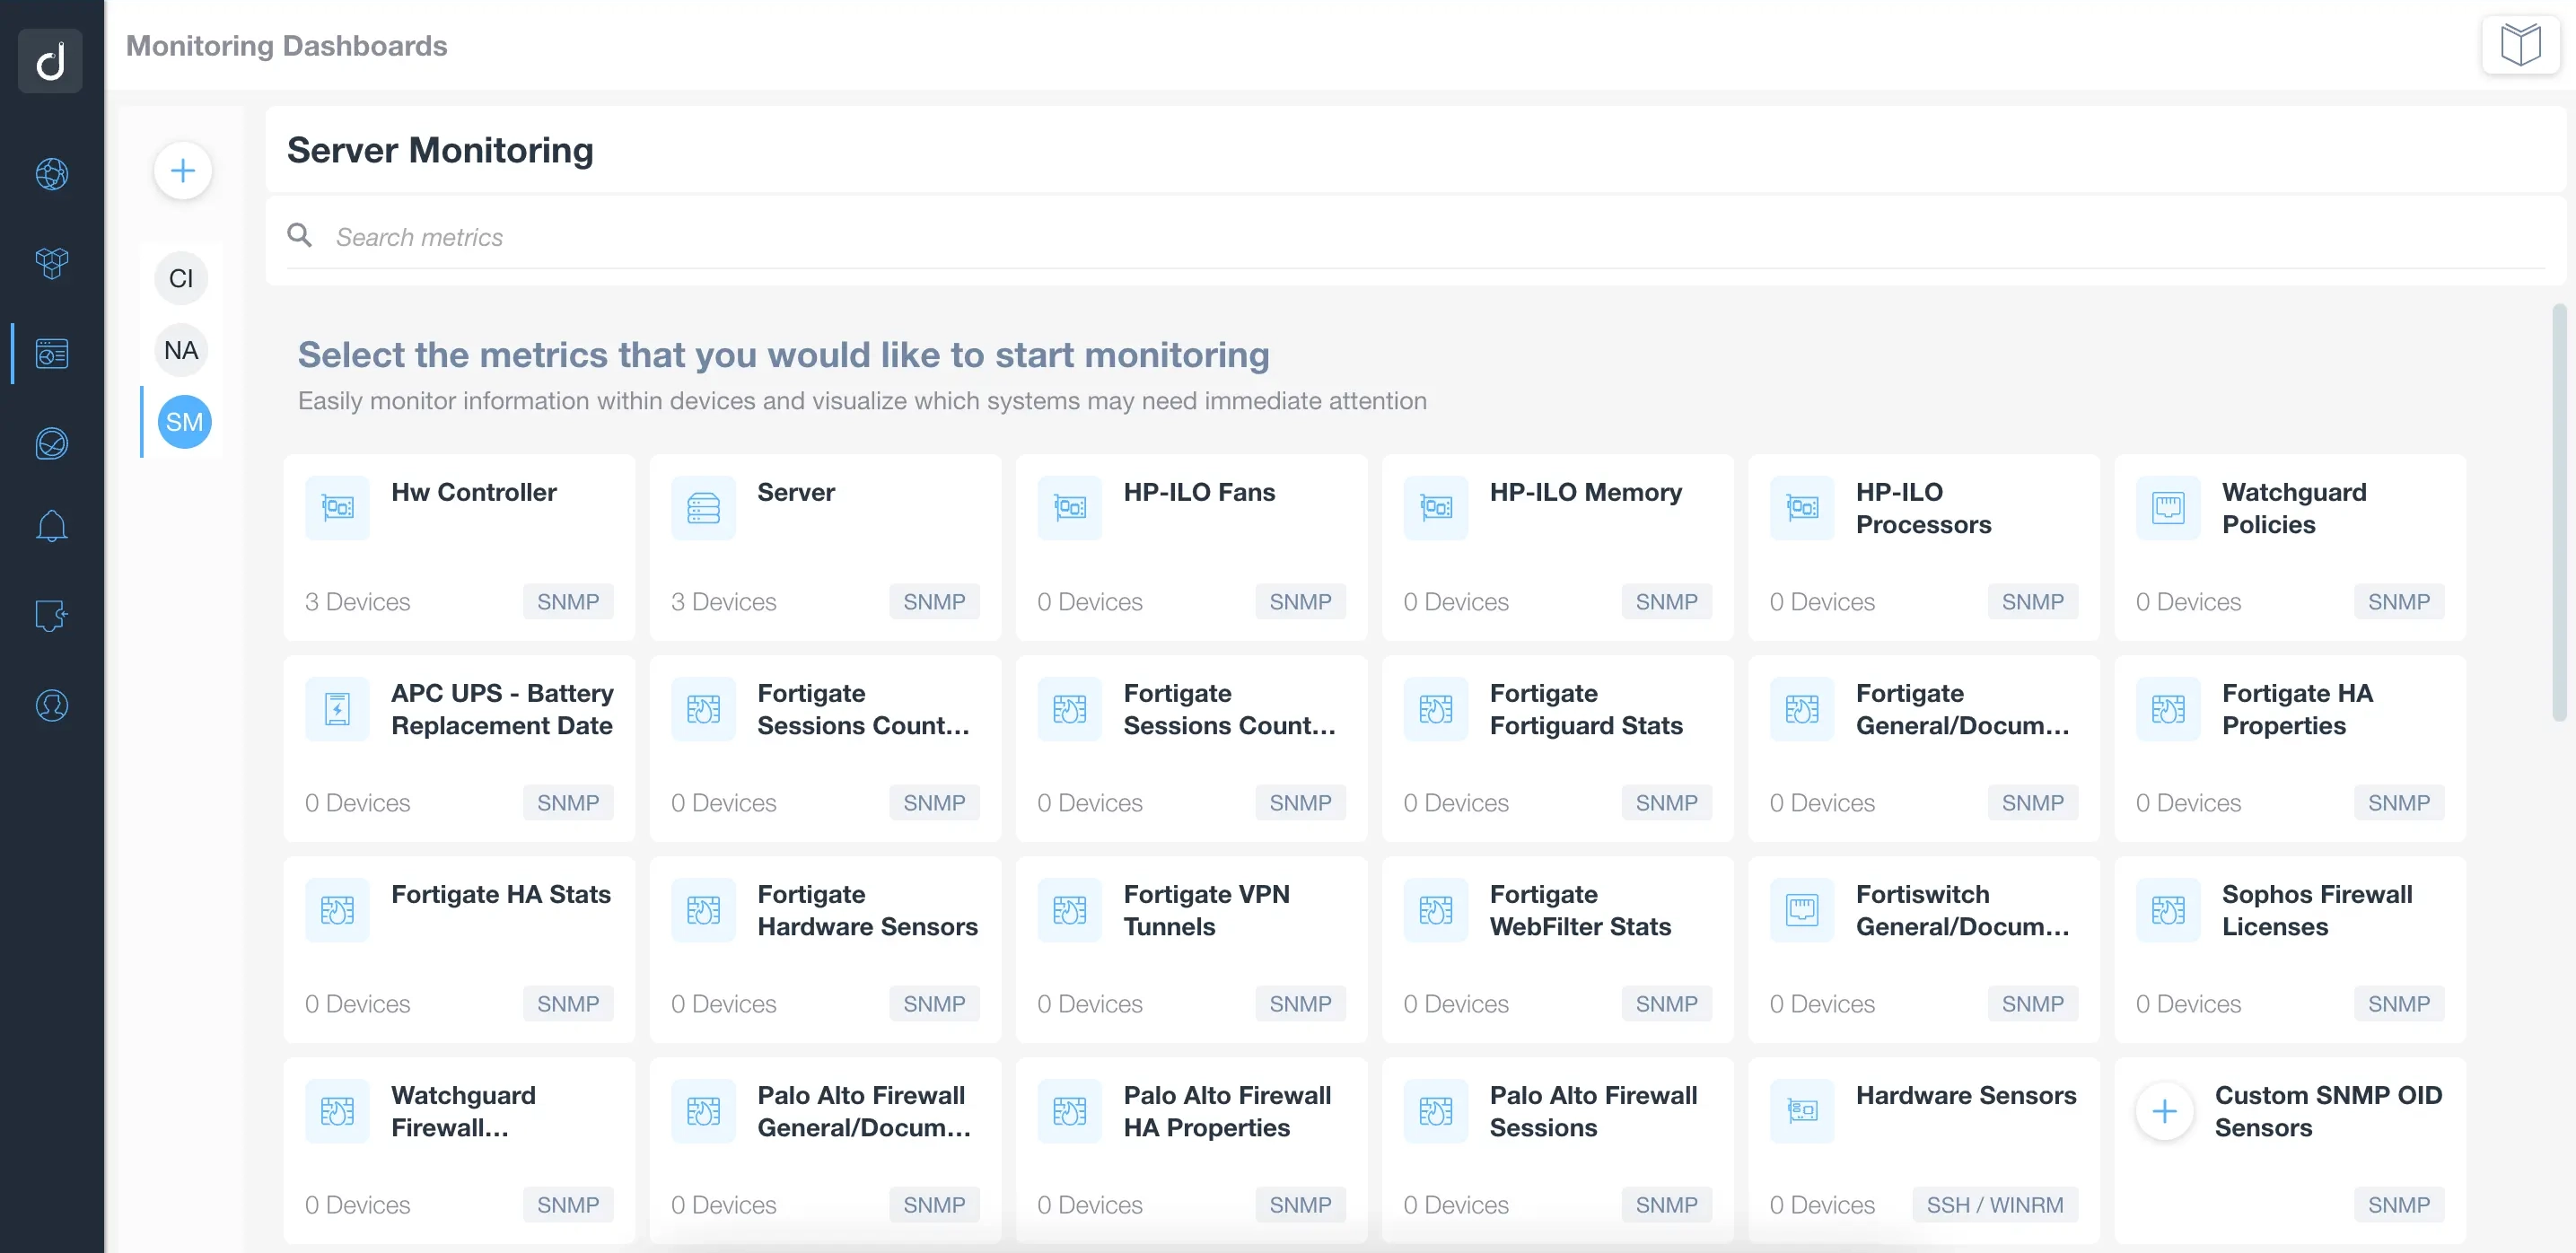The height and width of the screenshot is (1253, 2576).
Task: Click the monitoring dashboards sidebar icon
Action: (x=52, y=353)
